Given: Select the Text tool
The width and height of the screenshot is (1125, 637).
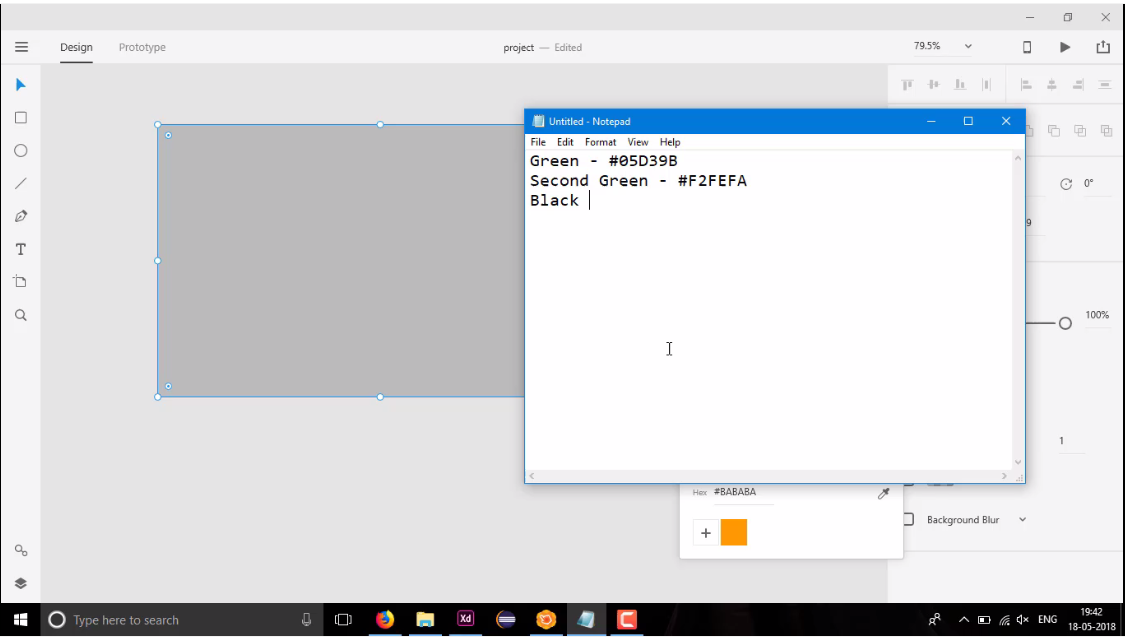Looking at the screenshot, I should (20, 249).
